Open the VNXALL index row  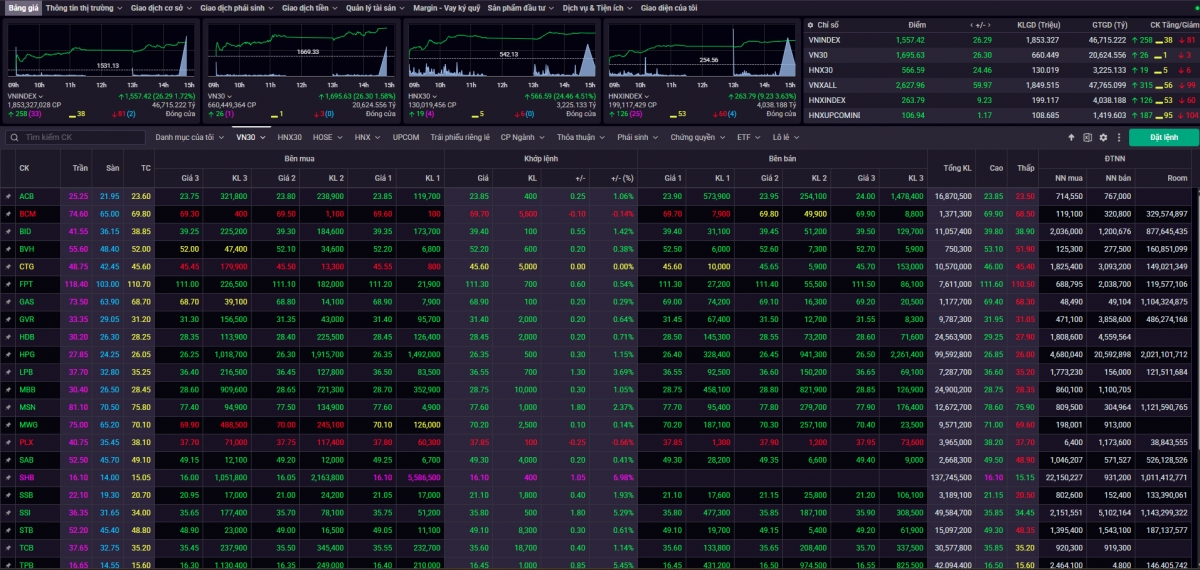(x=1002, y=85)
